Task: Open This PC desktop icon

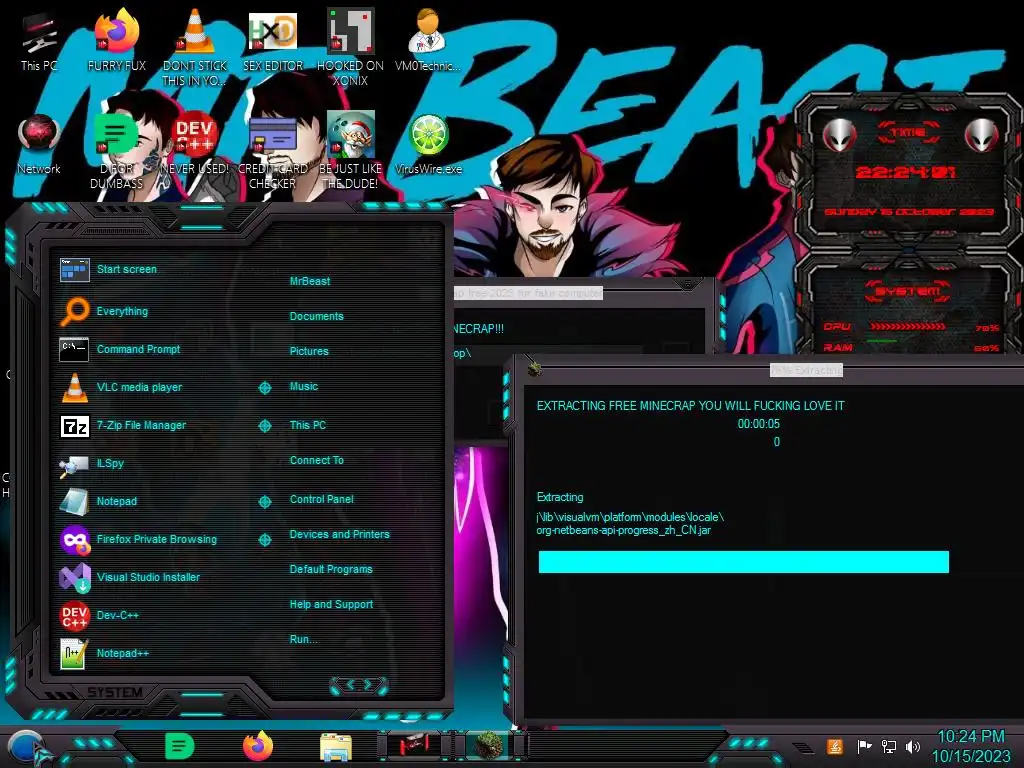Action: [x=39, y=42]
